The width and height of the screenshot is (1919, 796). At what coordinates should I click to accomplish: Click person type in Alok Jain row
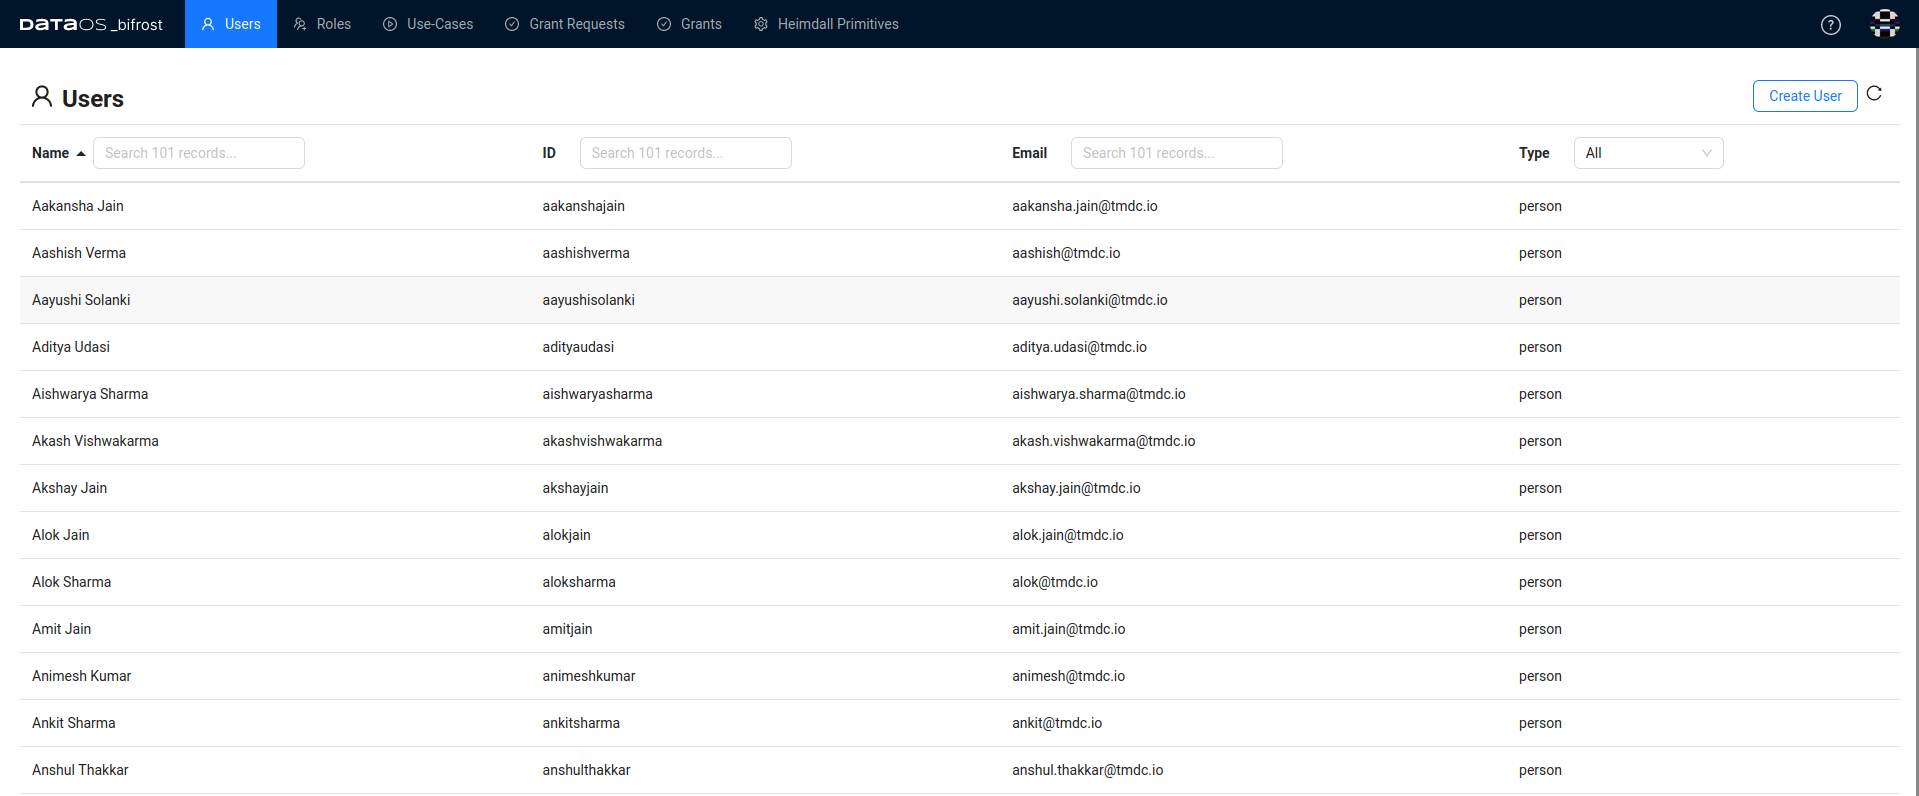[1540, 535]
